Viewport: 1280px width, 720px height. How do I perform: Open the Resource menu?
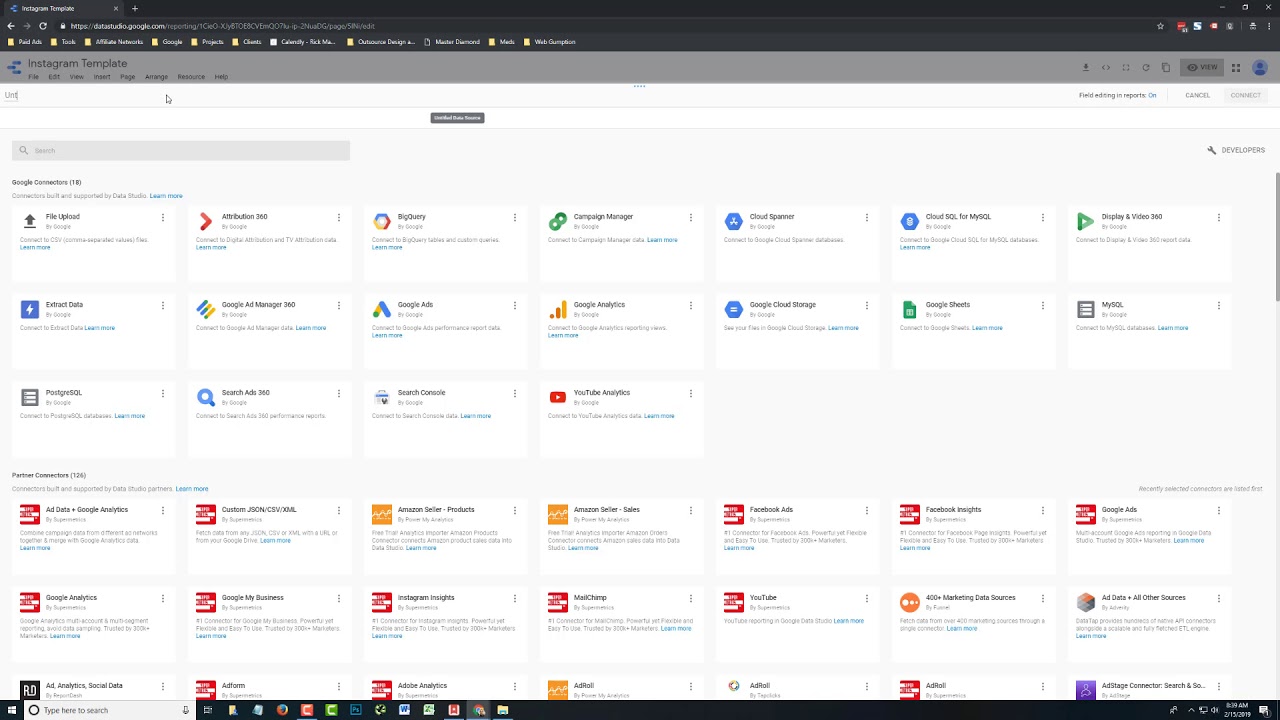point(191,77)
